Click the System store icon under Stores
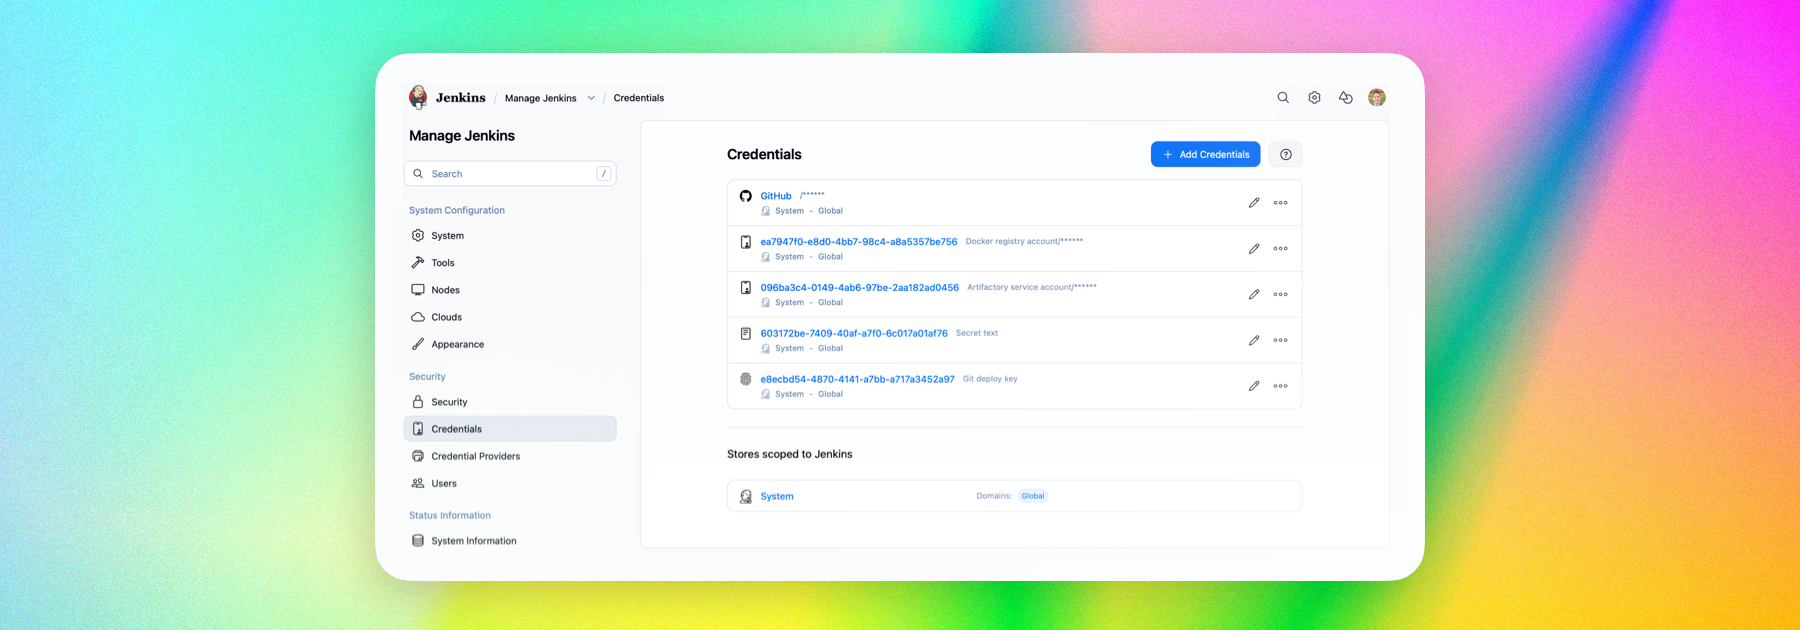The image size is (1800, 630). tap(746, 497)
